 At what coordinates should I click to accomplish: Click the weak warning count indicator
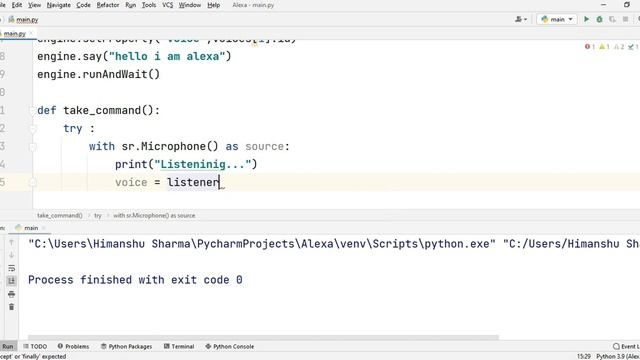619,47
